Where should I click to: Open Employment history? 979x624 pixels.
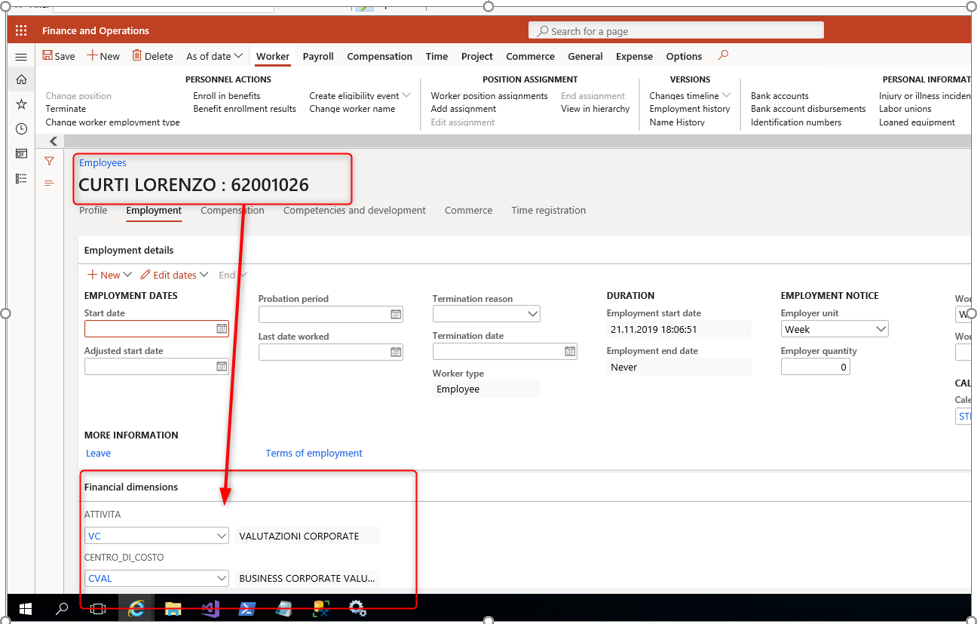pyautogui.click(x=689, y=109)
